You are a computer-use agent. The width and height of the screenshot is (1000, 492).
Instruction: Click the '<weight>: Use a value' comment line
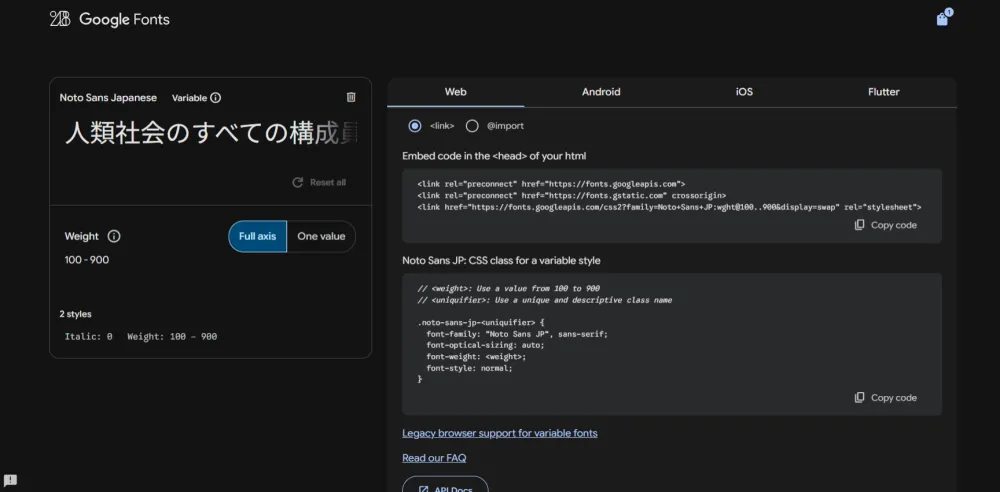click(x=508, y=288)
